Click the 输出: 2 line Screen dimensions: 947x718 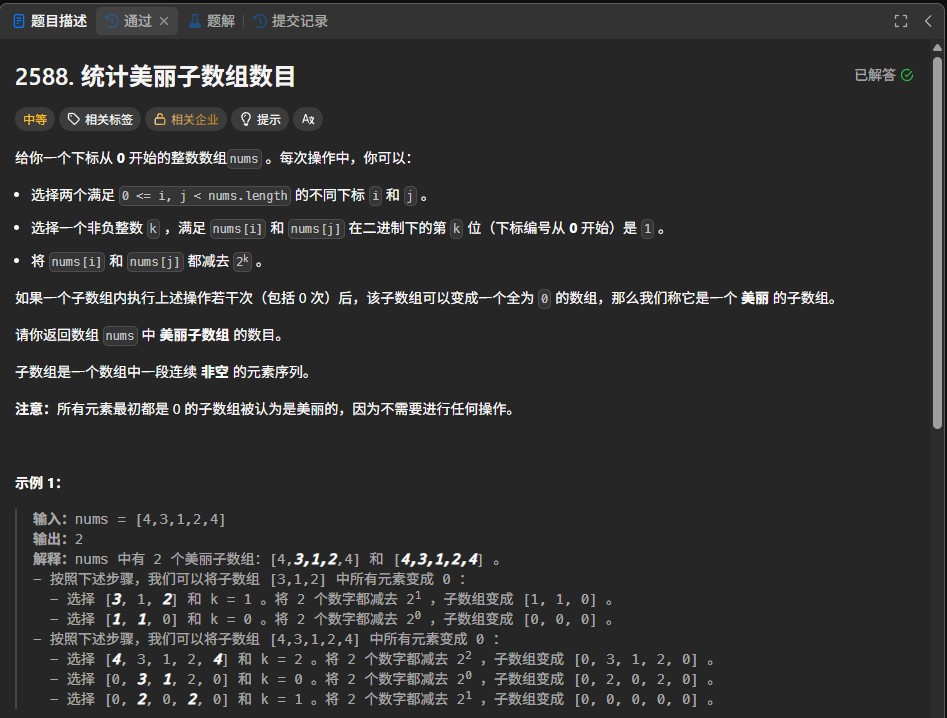coord(58,539)
